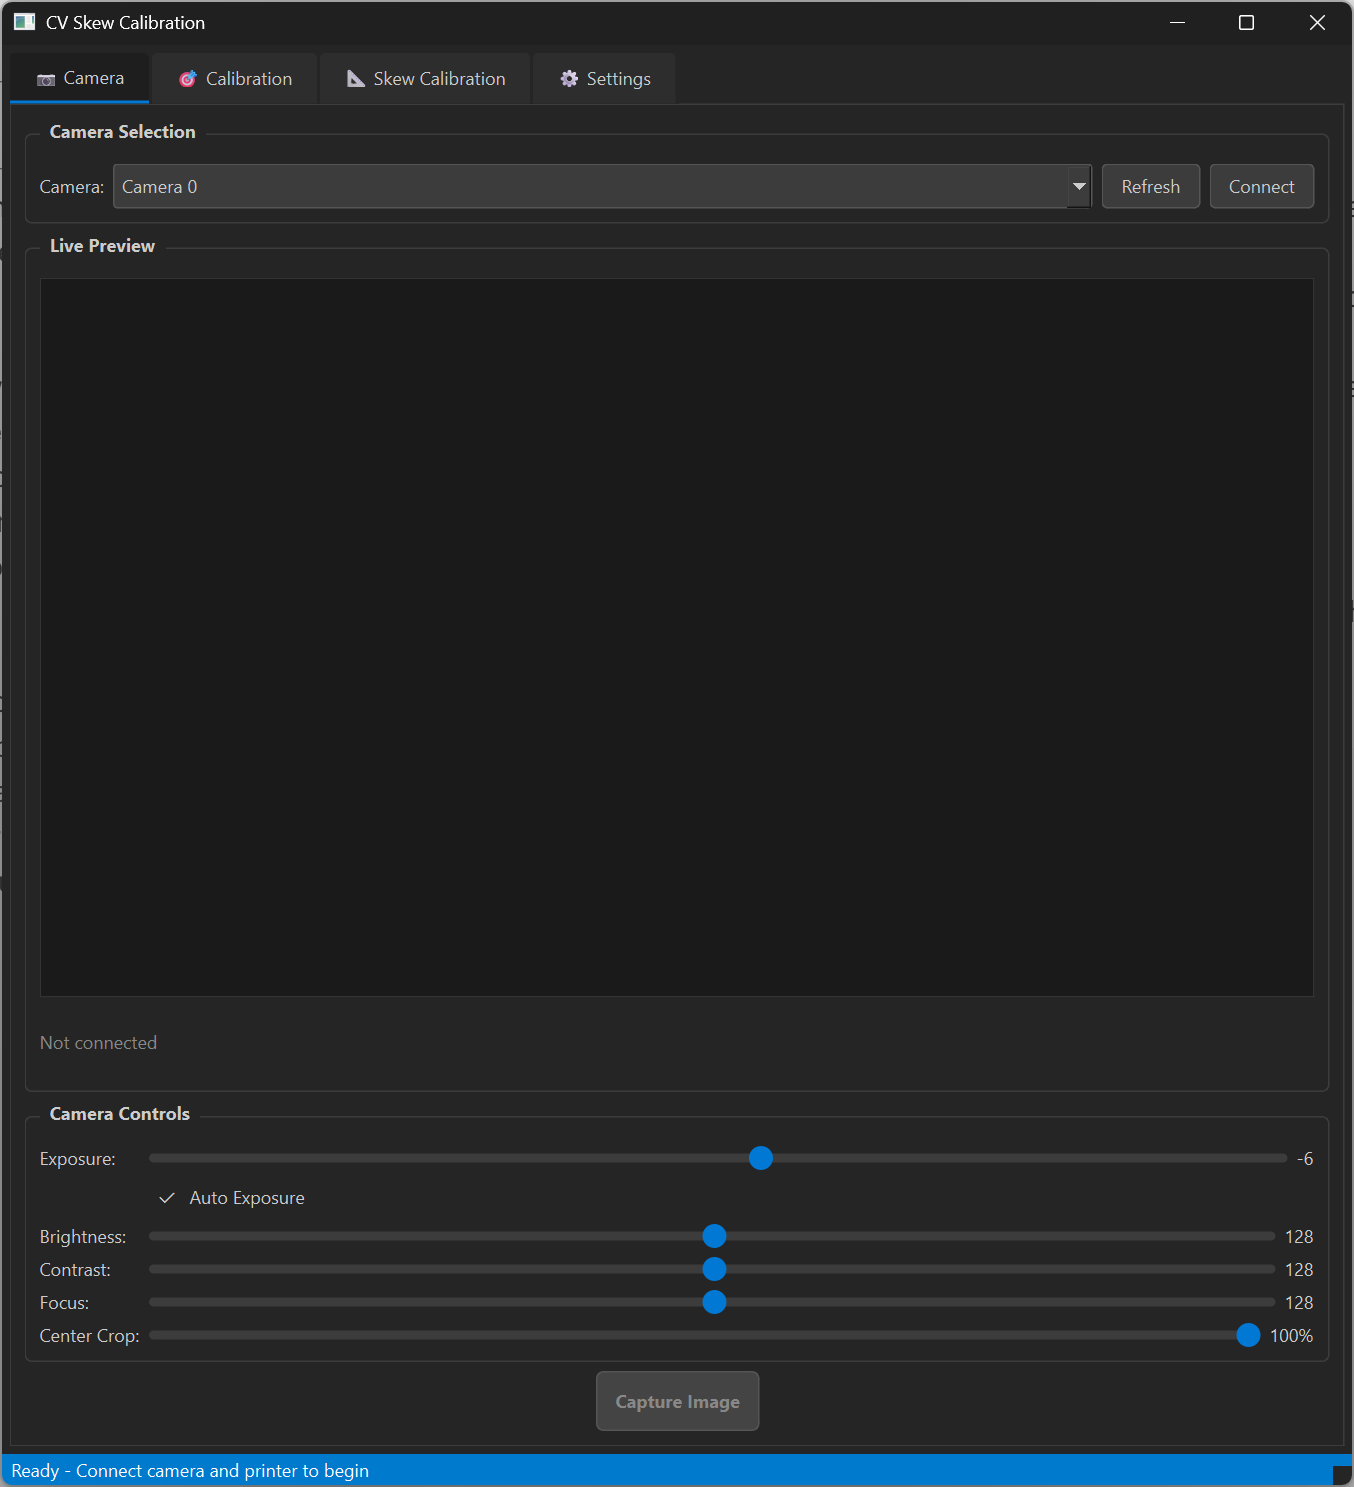The image size is (1354, 1487).
Task: Click the Exposure value '-6'
Action: point(1305,1159)
